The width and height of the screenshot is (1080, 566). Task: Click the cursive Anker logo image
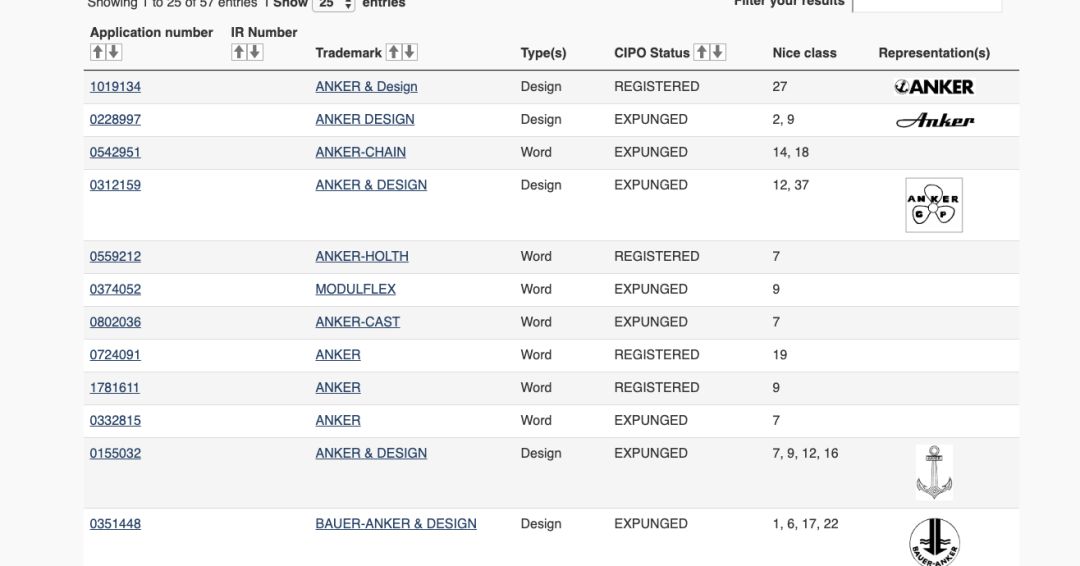[x=934, y=120]
